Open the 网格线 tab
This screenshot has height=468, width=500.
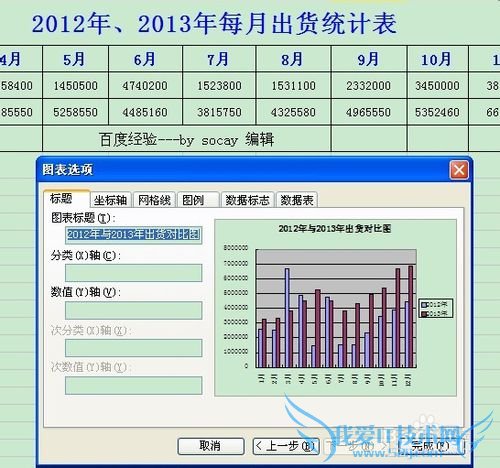(x=154, y=200)
